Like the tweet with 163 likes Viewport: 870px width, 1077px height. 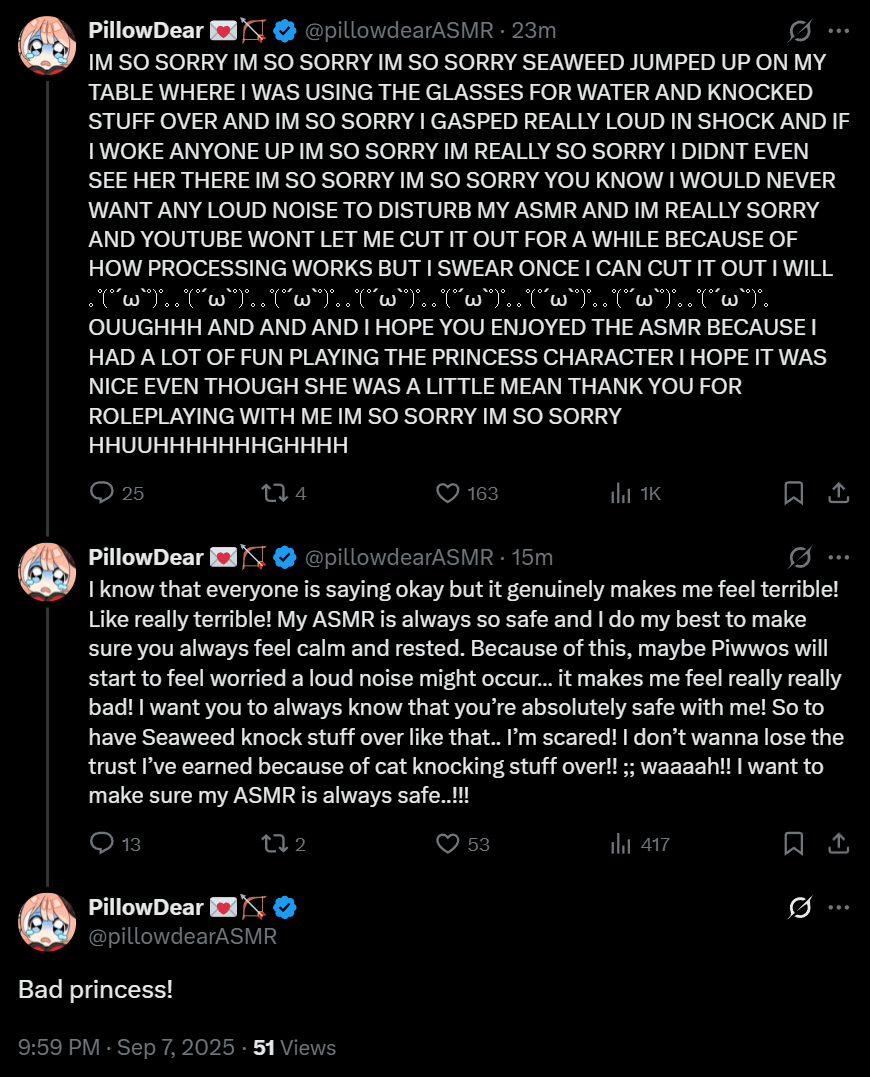point(448,493)
